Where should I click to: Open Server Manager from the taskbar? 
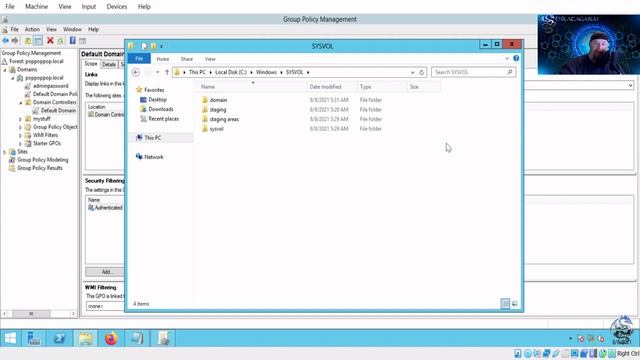coord(33,338)
